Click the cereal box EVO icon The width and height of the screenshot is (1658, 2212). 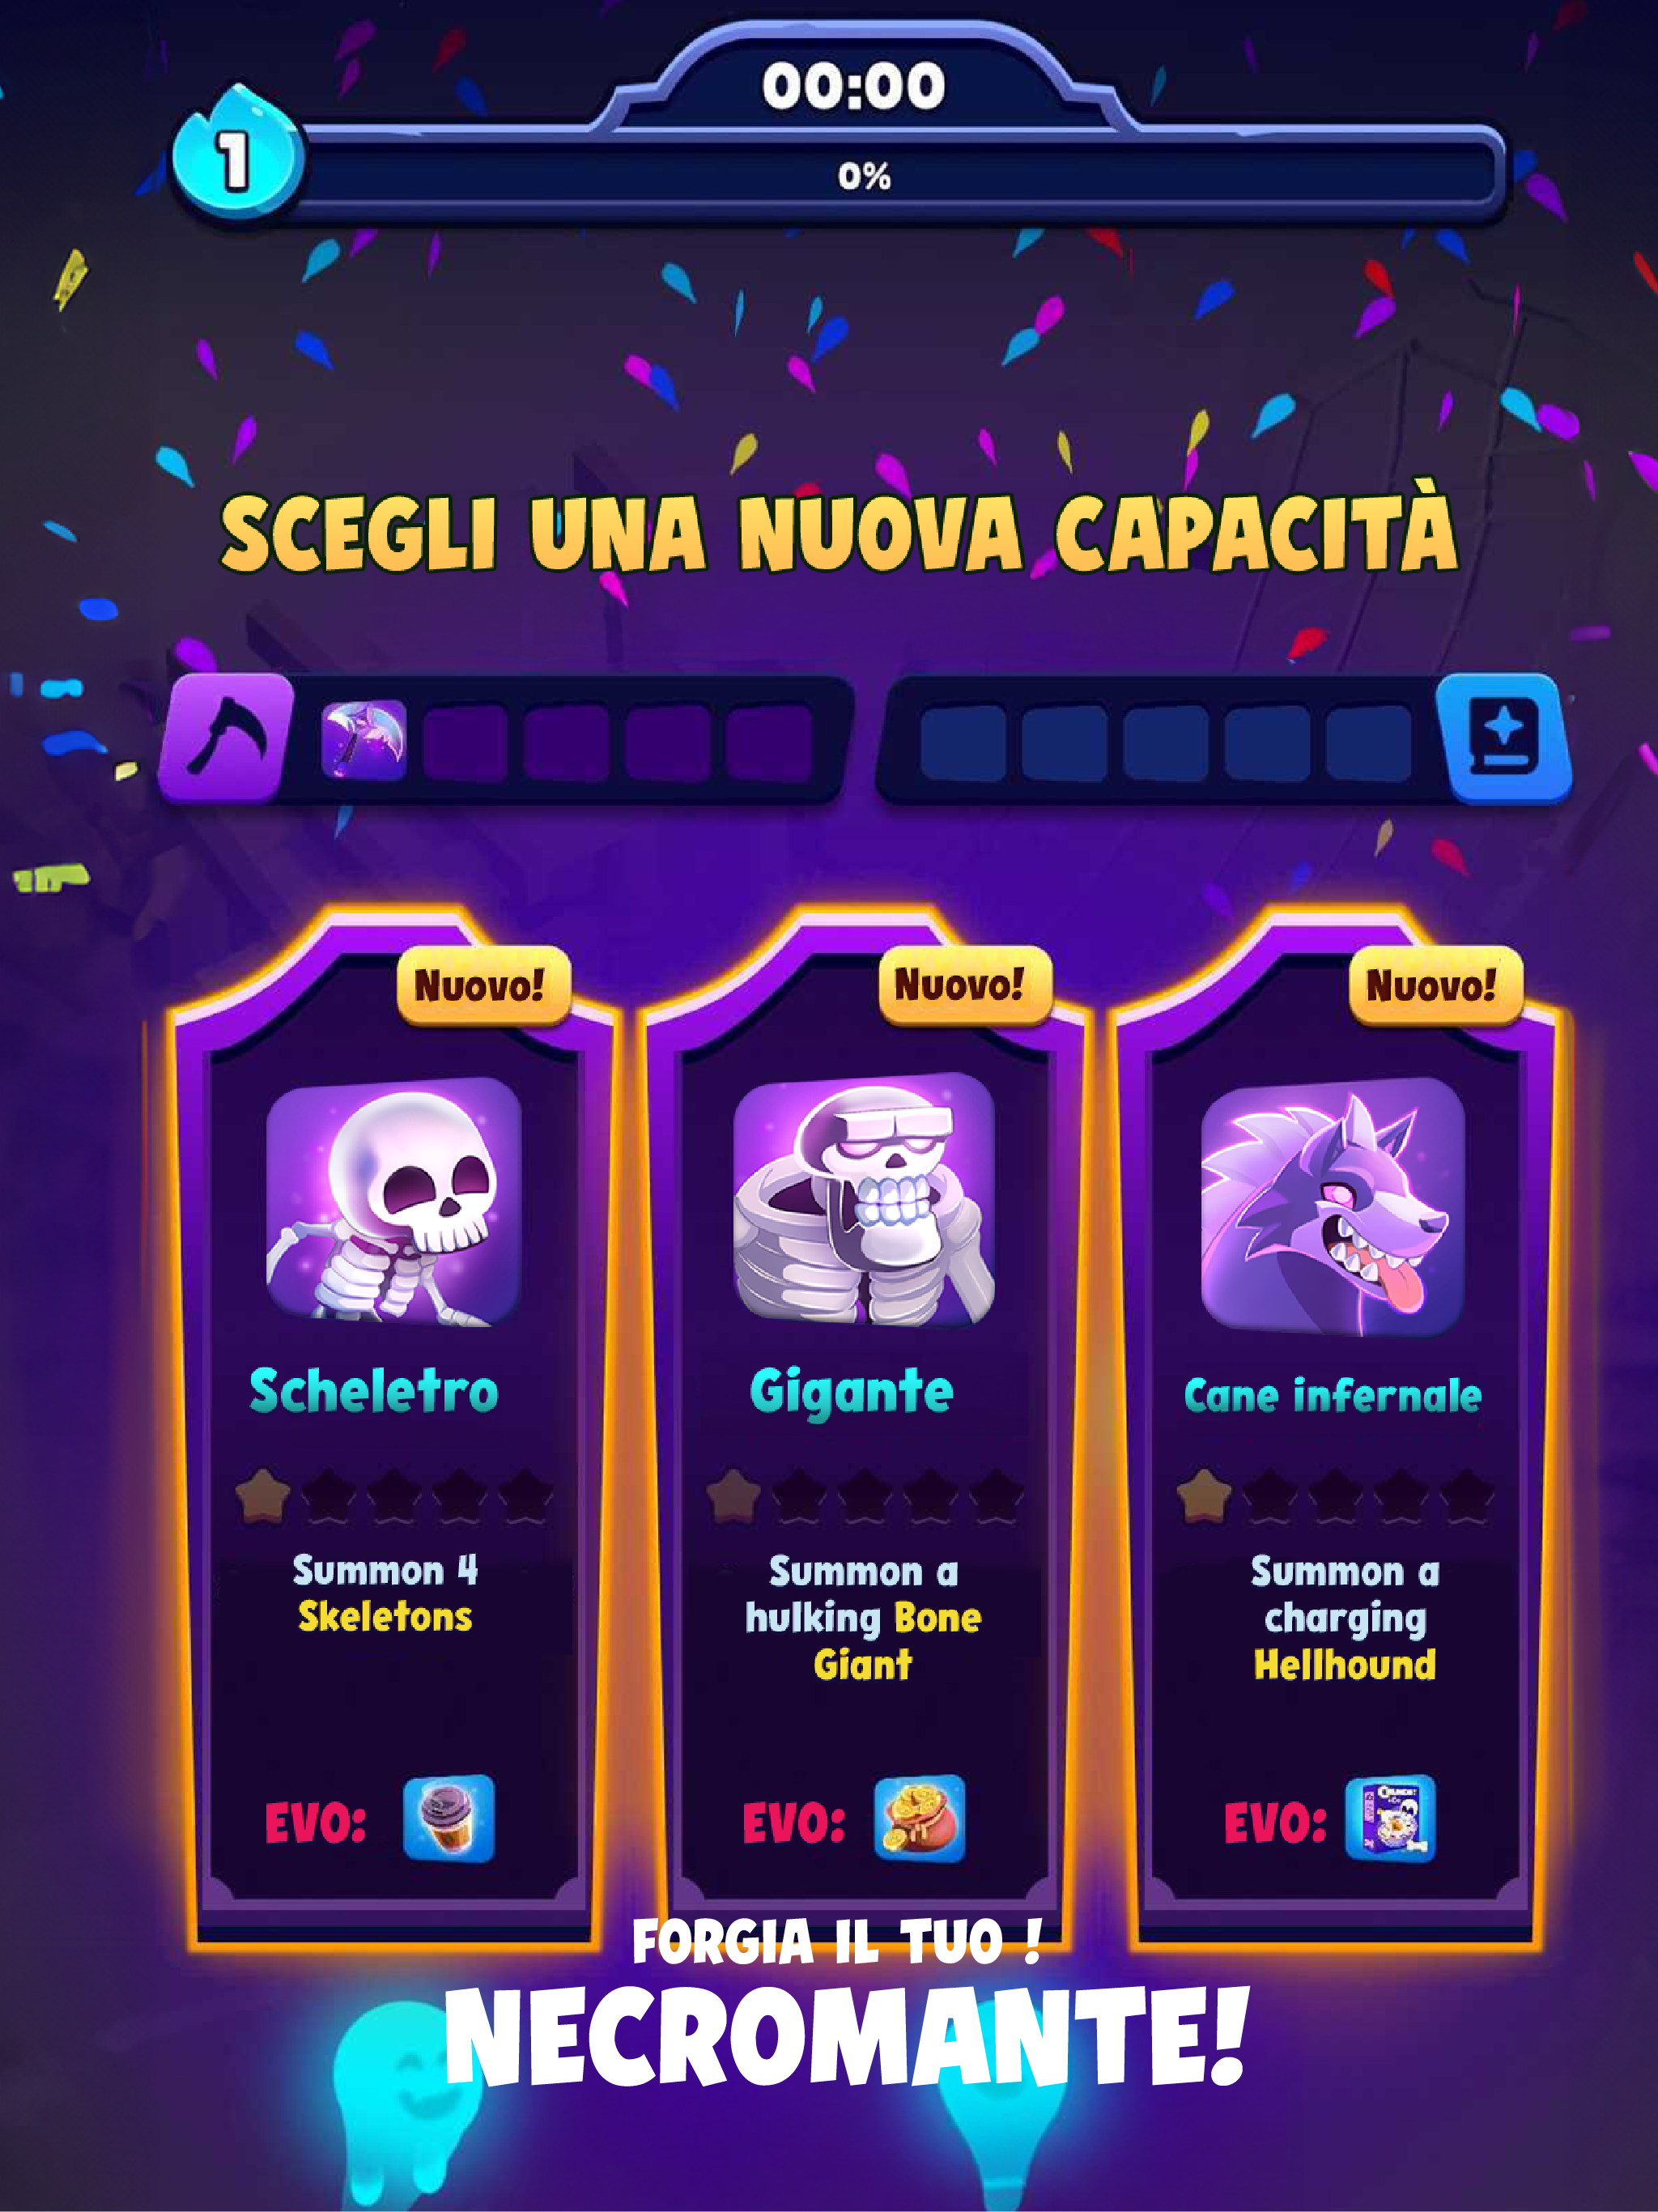click(x=1390, y=1818)
